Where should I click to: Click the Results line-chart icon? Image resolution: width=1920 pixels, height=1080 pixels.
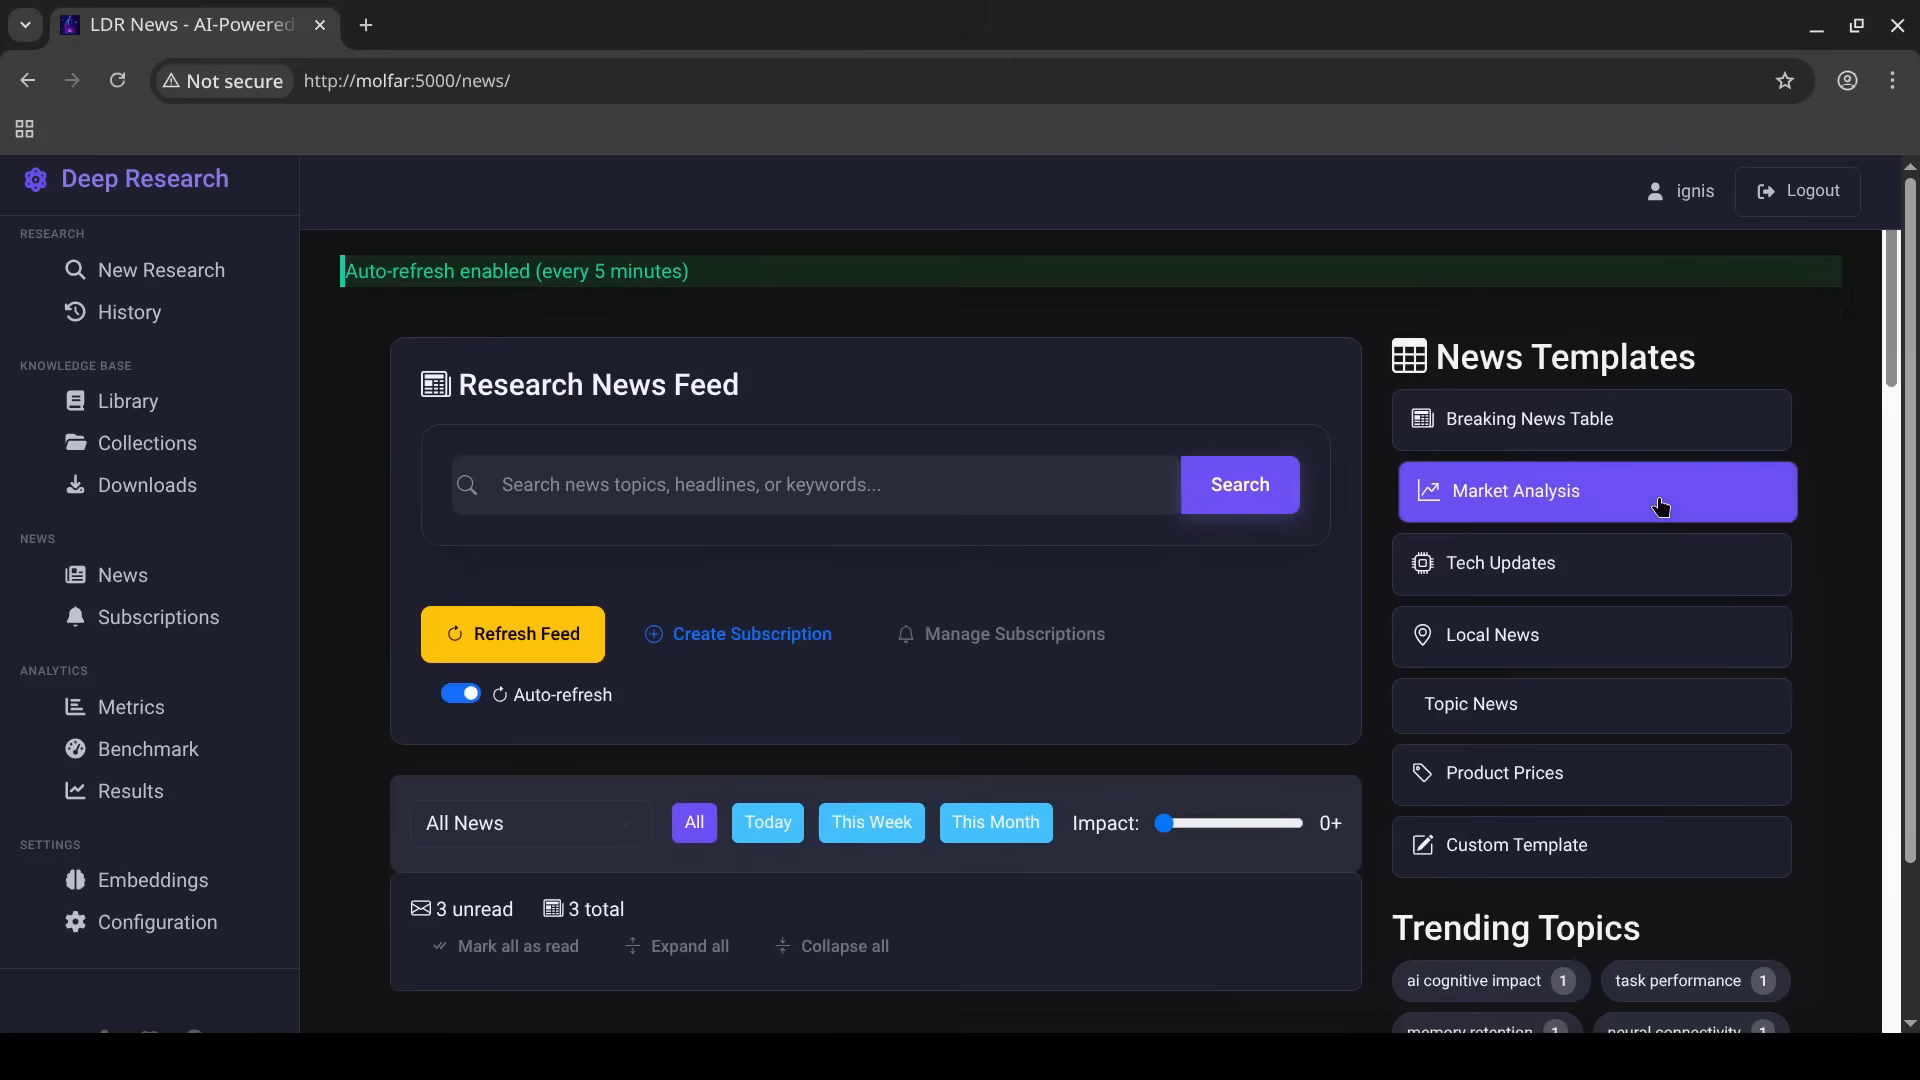pyautogui.click(x=75, y=791)
